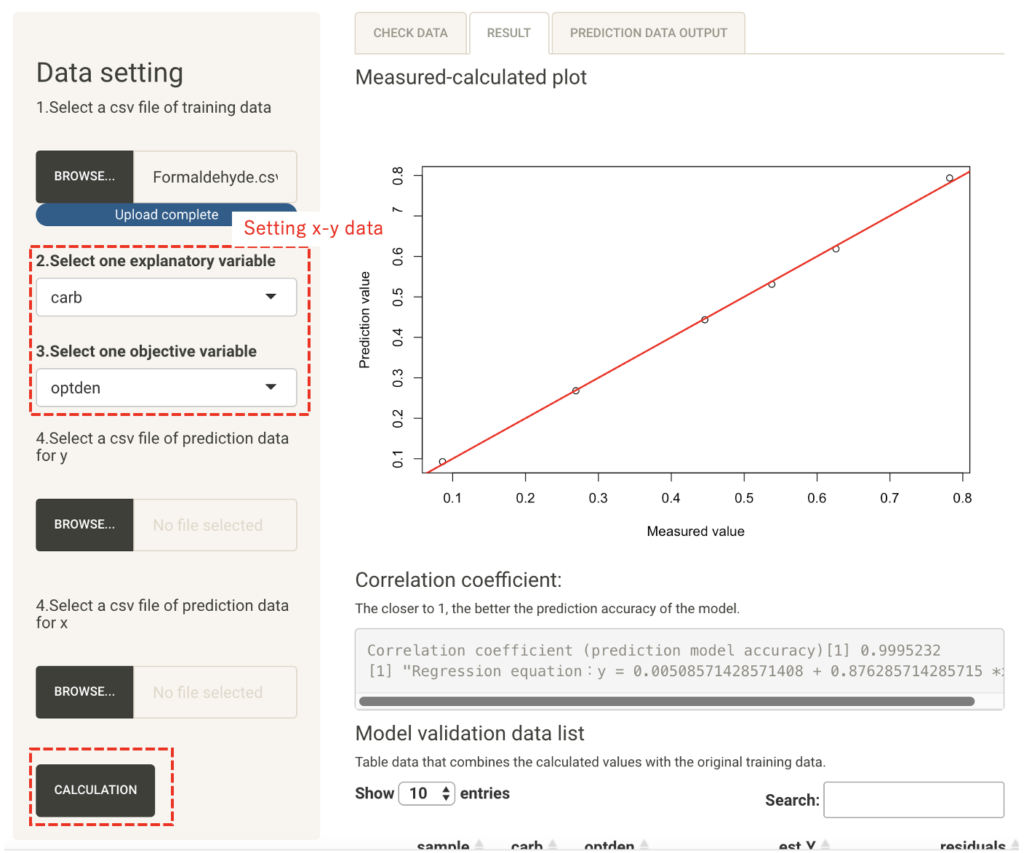
Task: Open the Show entries count selector
Action: pyautogui.click(x=427, y=794)
